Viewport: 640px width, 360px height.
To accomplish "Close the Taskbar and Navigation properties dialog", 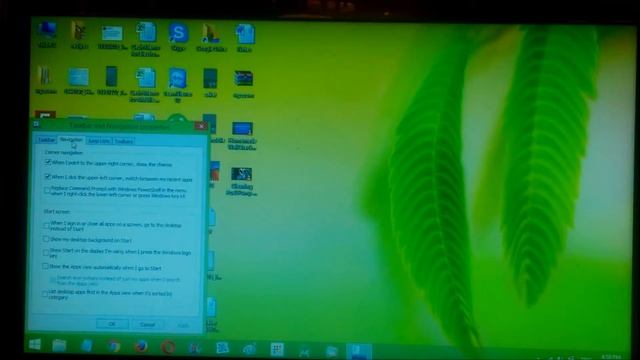I will (x=201, y=126).
